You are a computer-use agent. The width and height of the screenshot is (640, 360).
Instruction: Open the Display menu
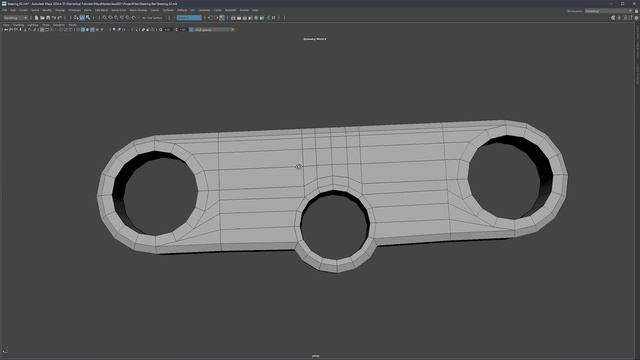tap(60, 10)
